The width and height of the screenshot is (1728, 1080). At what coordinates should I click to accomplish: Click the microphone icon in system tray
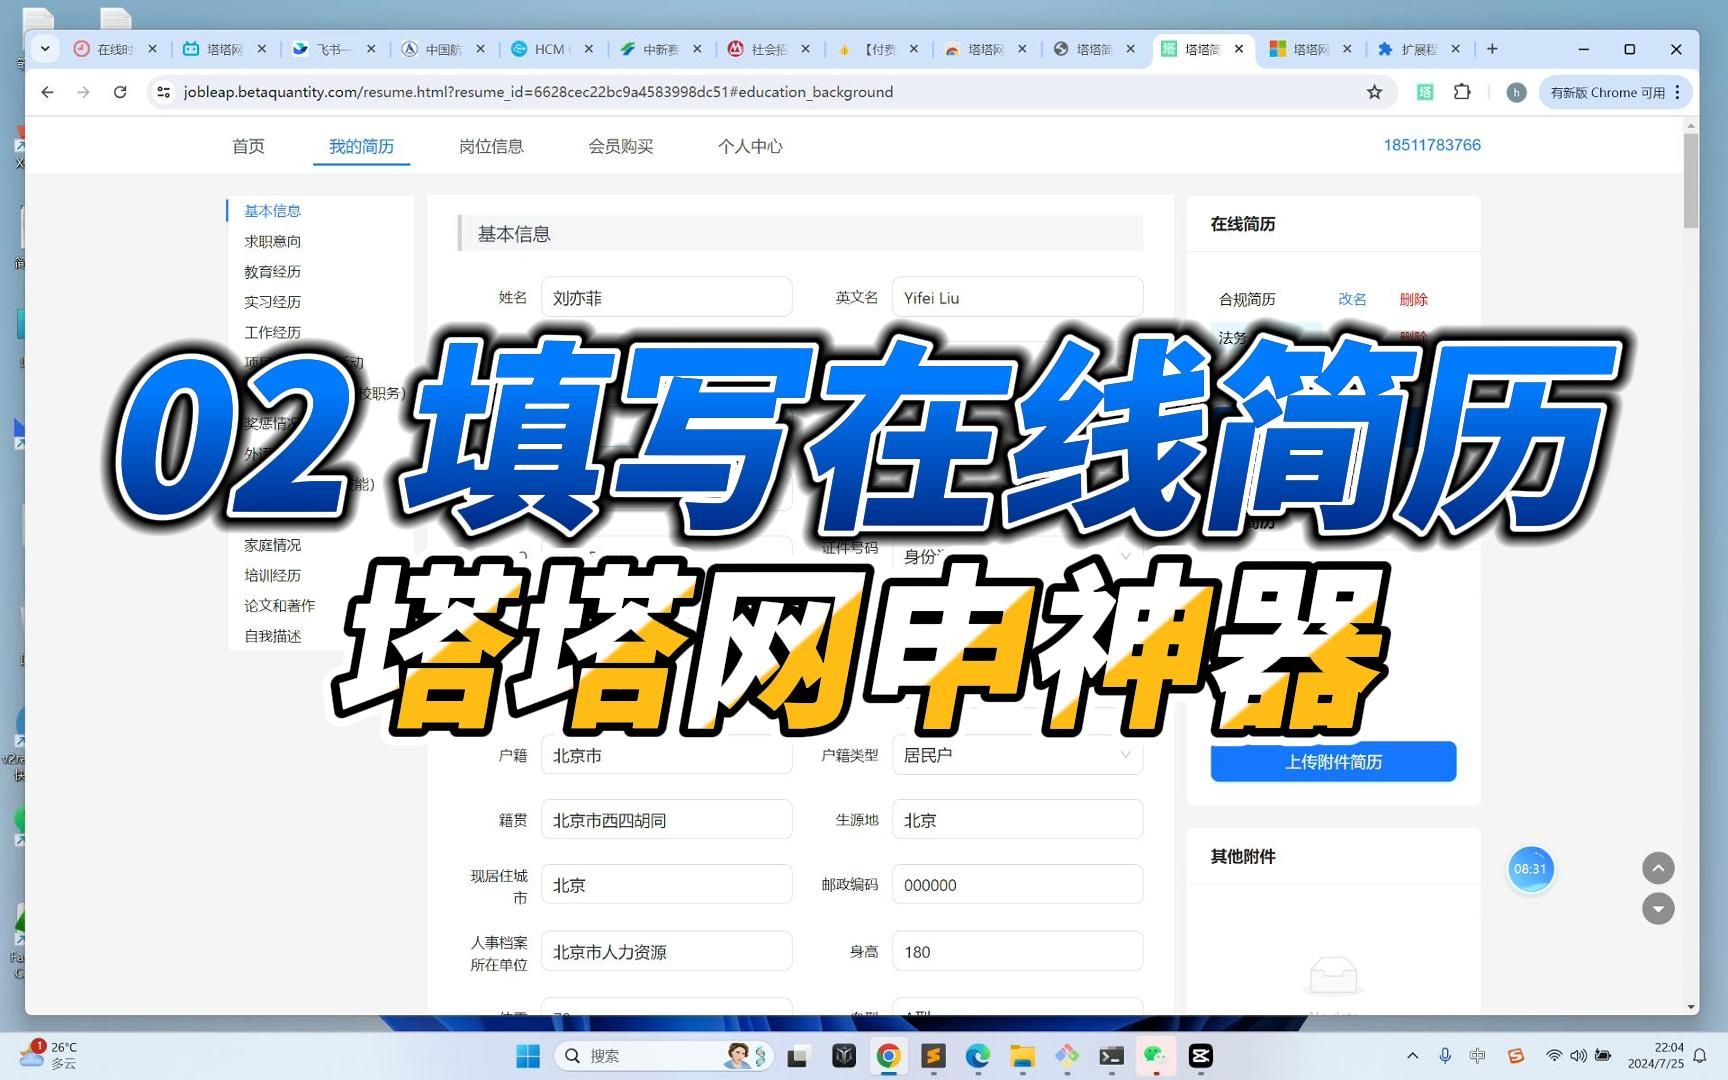[1445, 1055]
